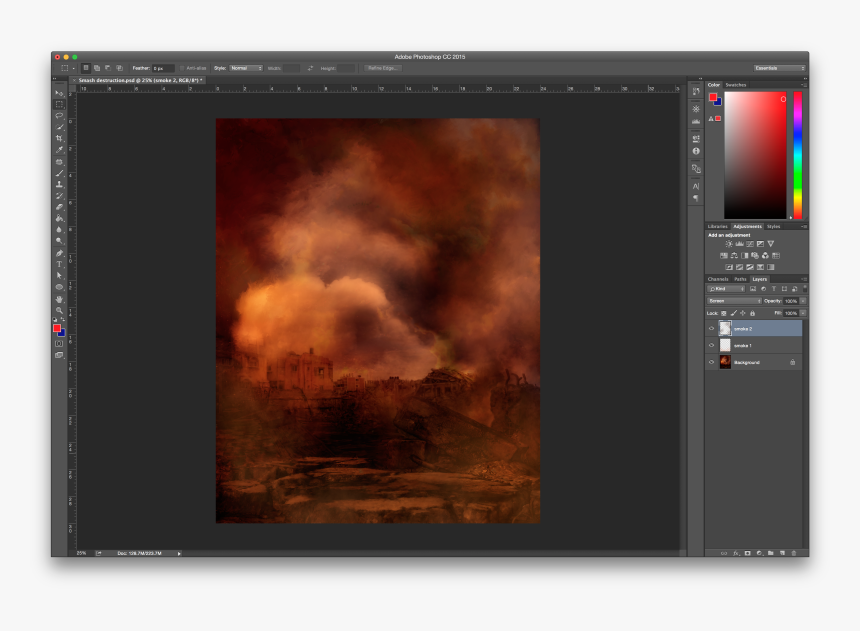Select the Move tool
Image resolution: width=860 pixels, height=631 pixels.
(58, 93)
